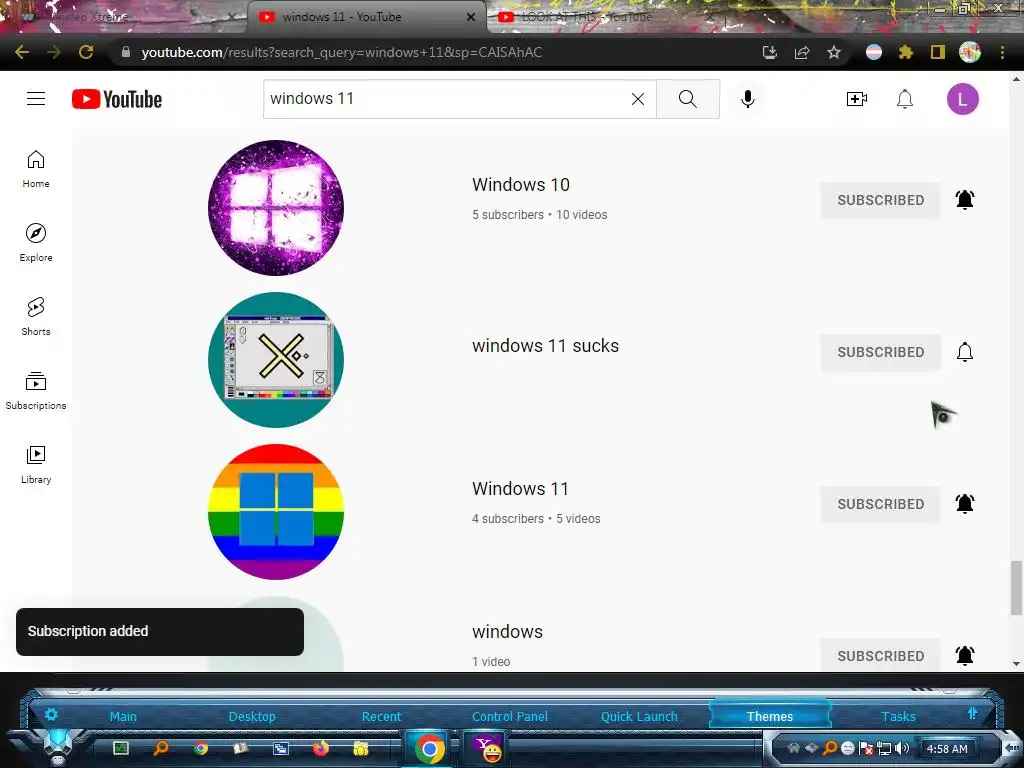This screenshot has height=768, width=1024.
Task: Select the Quick Launch dock tab
Action: click(x=639, y=716)
